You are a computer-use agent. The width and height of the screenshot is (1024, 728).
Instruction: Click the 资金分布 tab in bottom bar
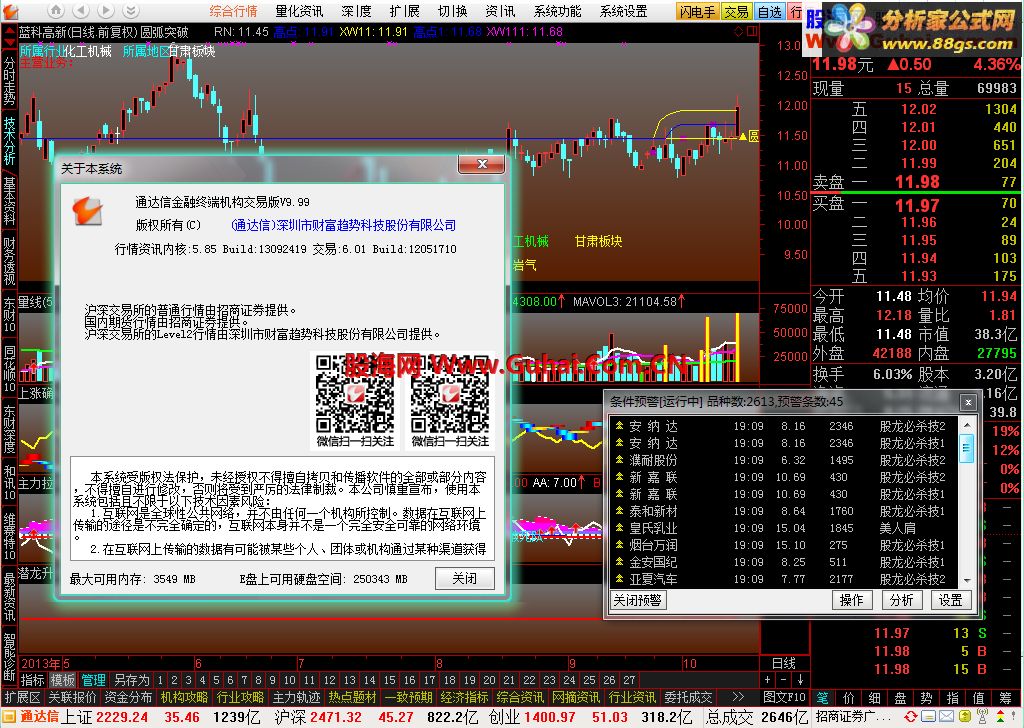(x=128, y=697)
